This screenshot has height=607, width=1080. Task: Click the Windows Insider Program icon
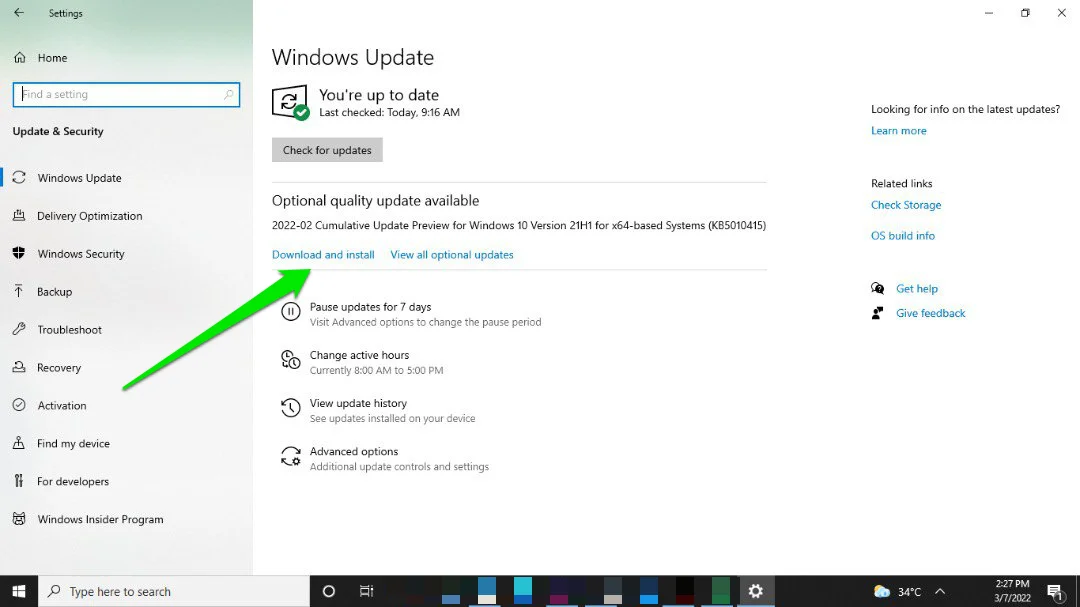pyautogui.click(x=19, y=519)
